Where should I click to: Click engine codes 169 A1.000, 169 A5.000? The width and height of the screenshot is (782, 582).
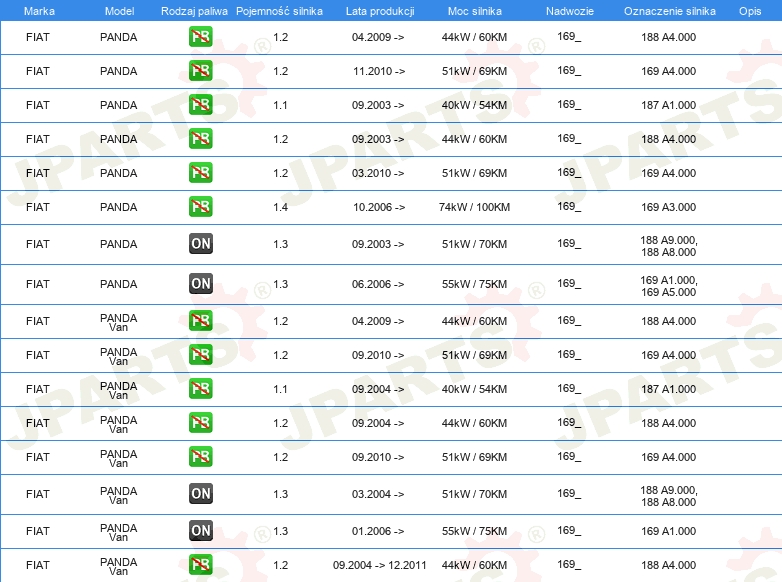pos(668,286)
